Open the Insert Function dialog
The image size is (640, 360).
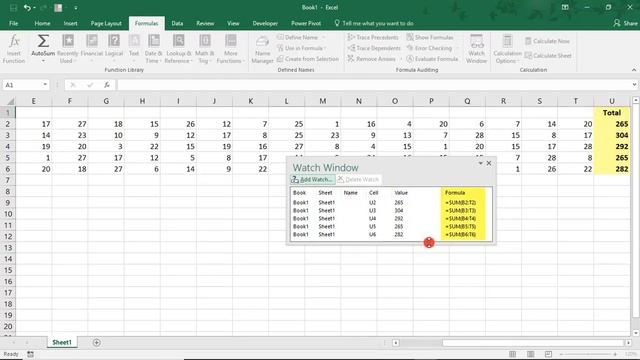click(x=14, y=49)
